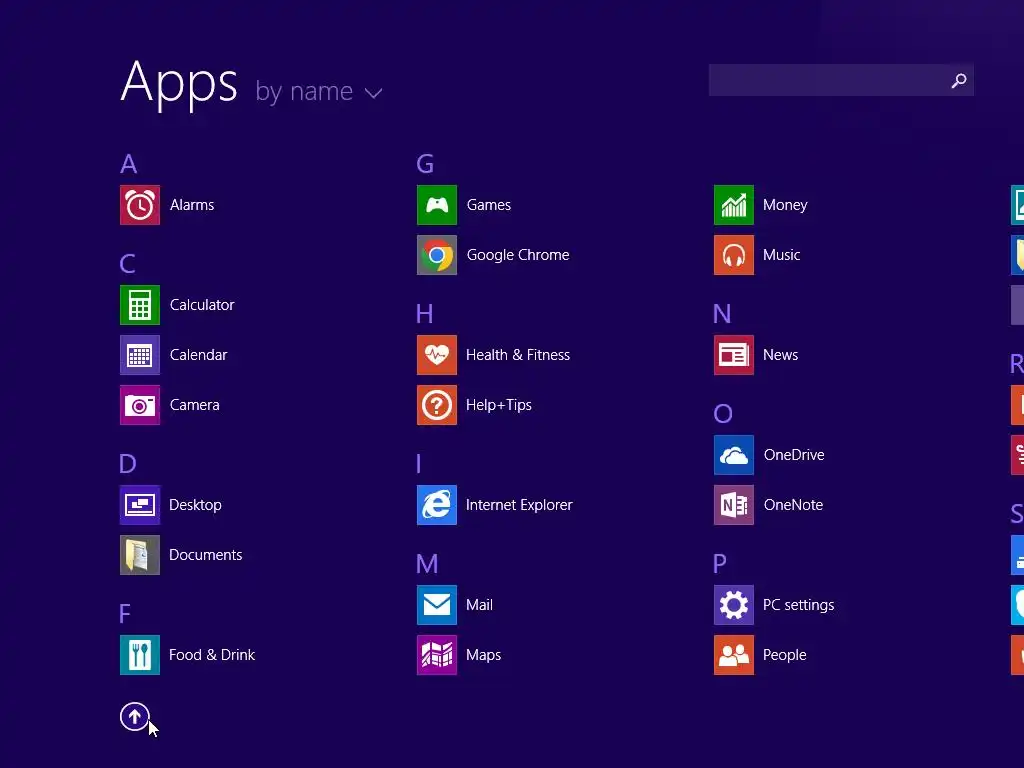Click the "PC settings" label text
Image resolution: width=1024 pixels, height=768 pixels.
coord(799,605)
